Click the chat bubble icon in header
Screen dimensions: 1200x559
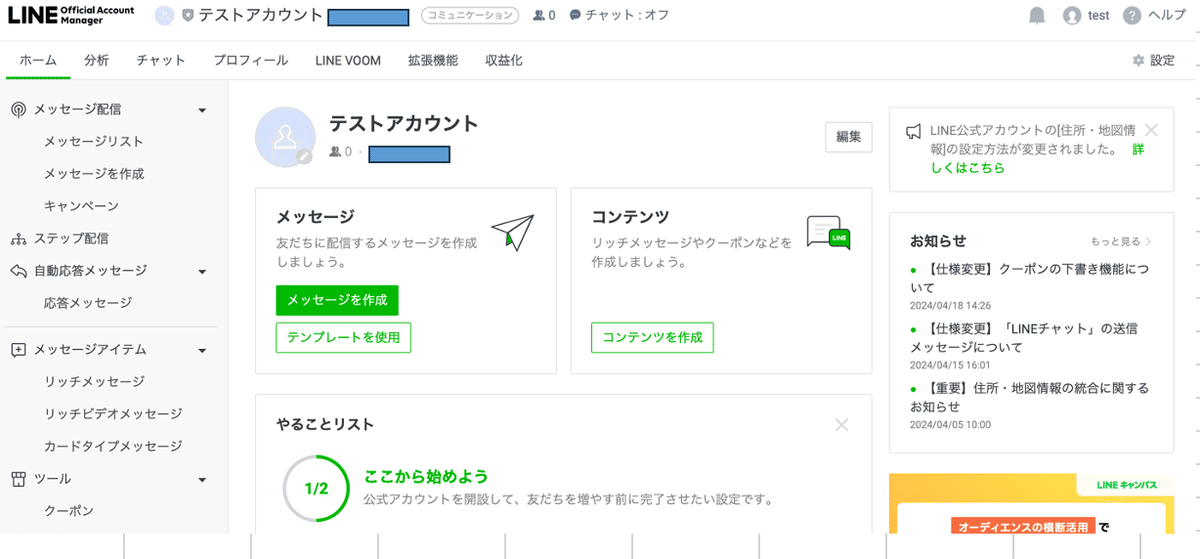[575, 15]
